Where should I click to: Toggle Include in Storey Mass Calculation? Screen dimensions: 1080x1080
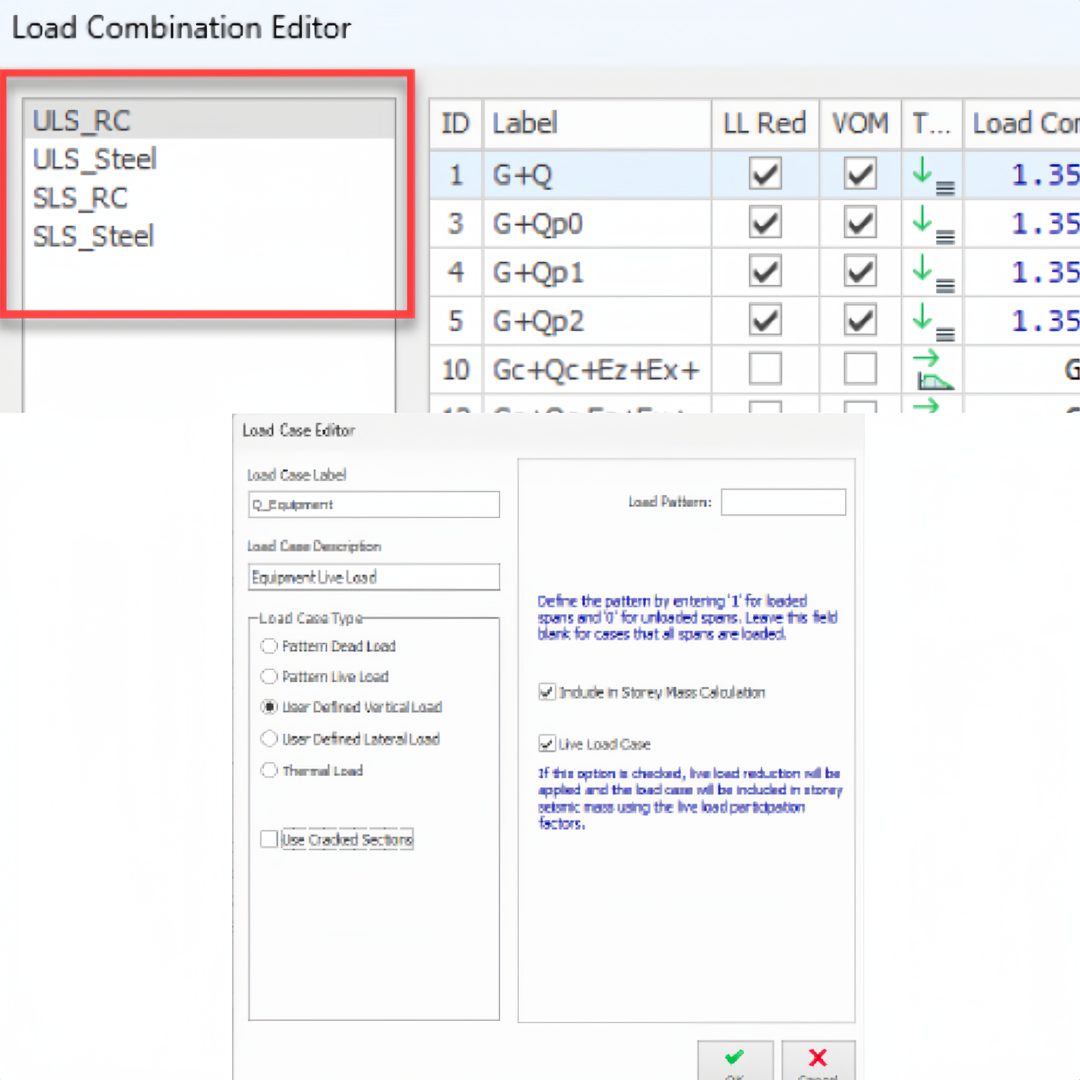(x=547, y=692)
